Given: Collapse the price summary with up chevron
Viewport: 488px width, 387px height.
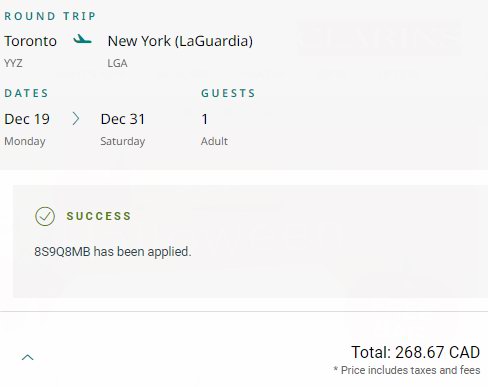Looking at the screenshot, I should 28,357.
